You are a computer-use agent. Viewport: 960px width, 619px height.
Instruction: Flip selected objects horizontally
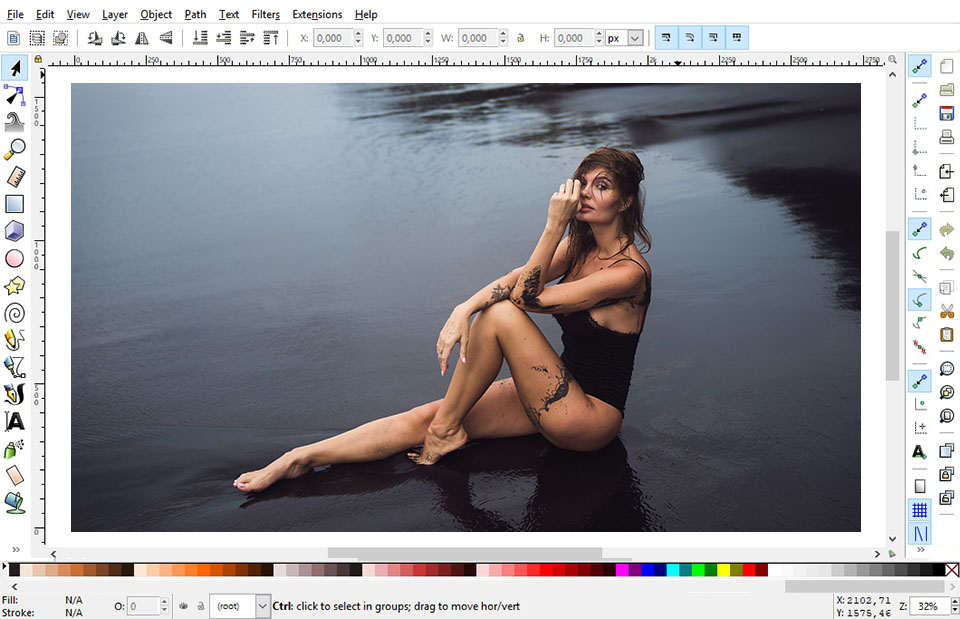click(142, 37)
